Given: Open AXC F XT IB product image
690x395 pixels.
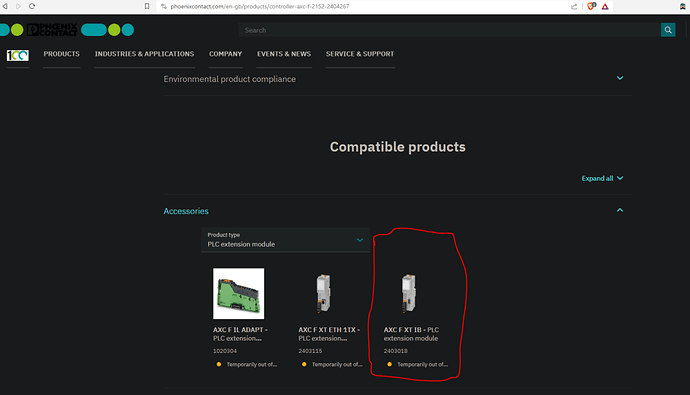Looking at the screenshot, I should pyautogui.click(x=409, y=293).
